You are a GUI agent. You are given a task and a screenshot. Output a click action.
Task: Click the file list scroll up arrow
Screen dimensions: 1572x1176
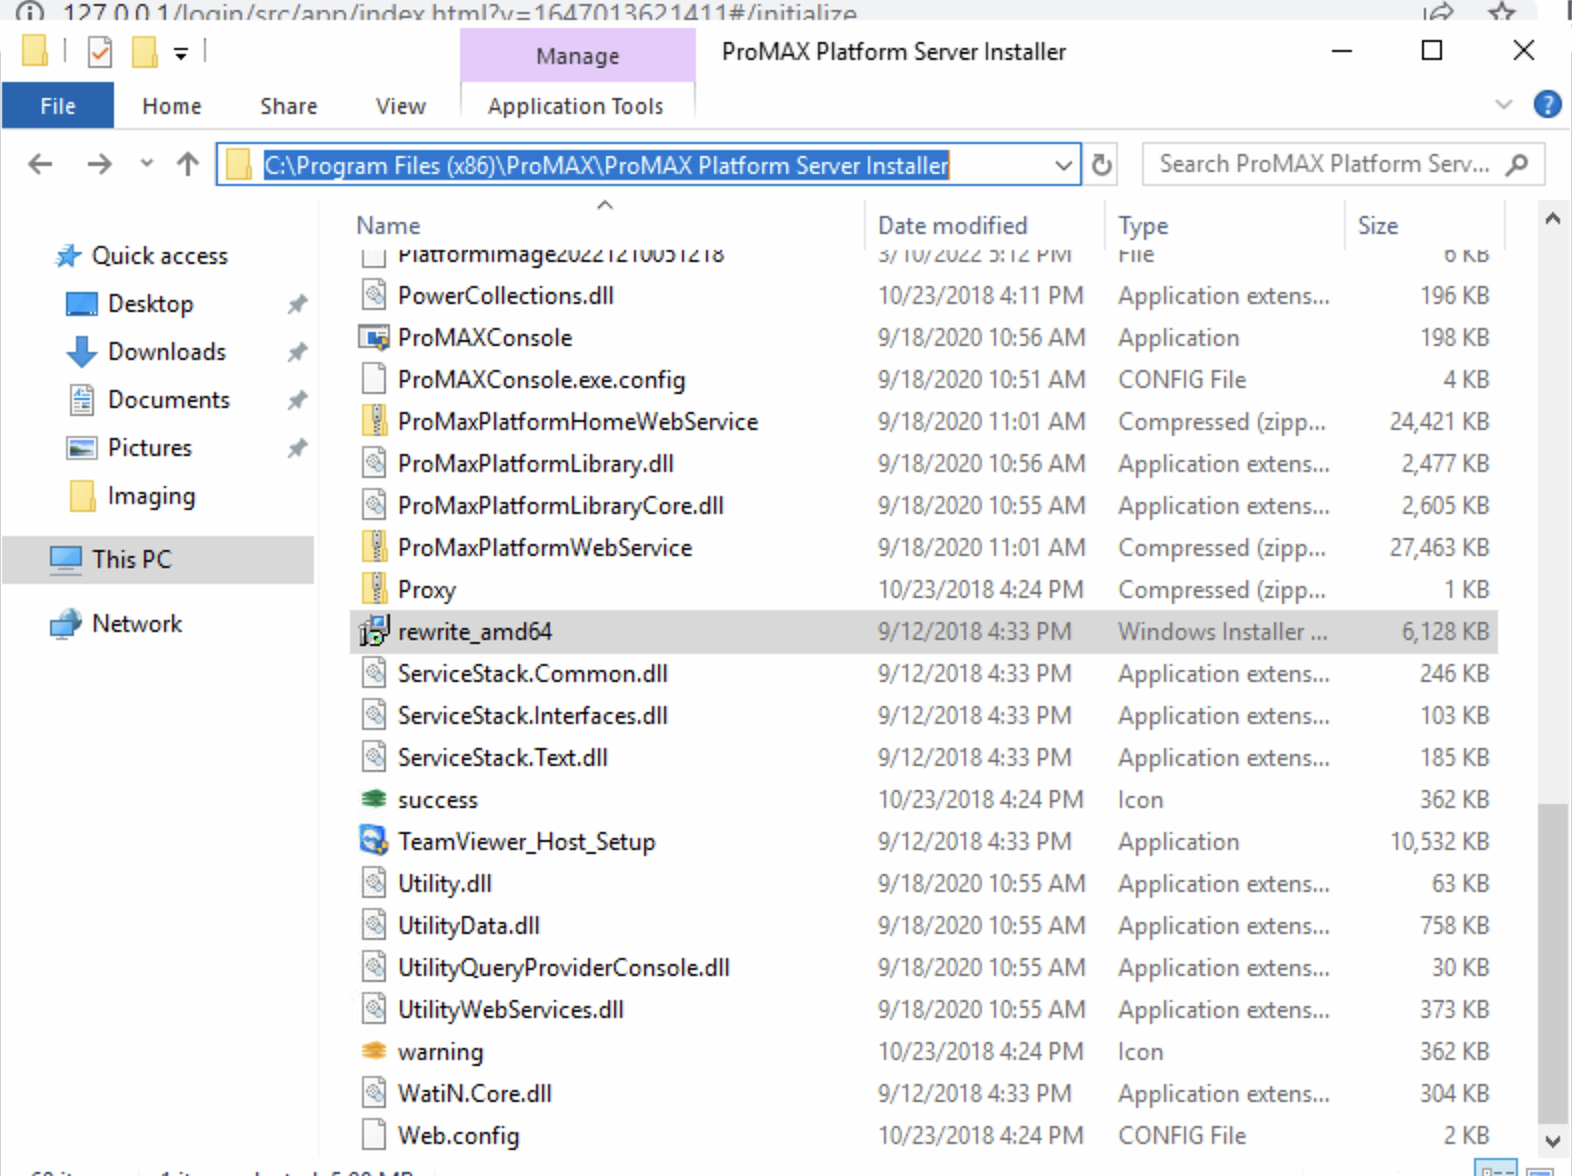point(1553,219)
